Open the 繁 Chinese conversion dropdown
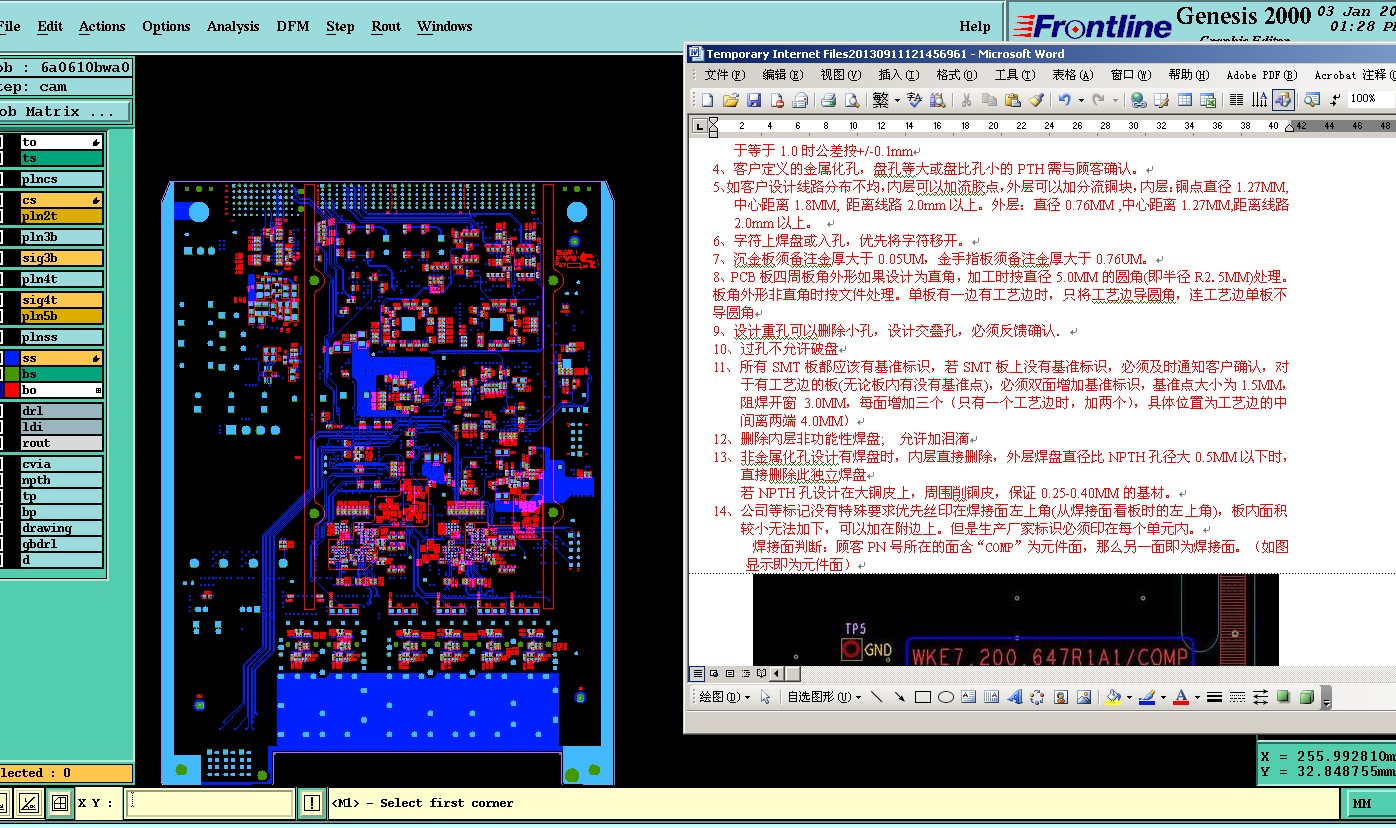This screenshot has width=1396, height=828. 897,99
